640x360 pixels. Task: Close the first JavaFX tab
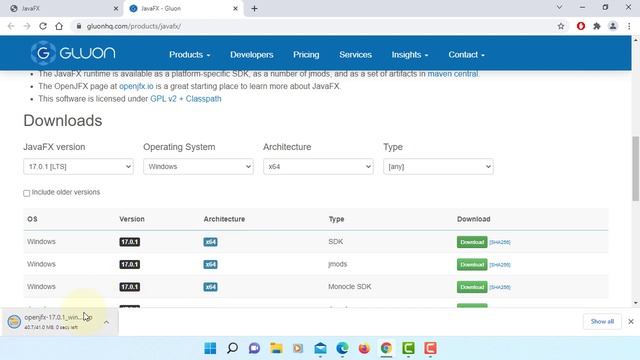pos(116,8)
